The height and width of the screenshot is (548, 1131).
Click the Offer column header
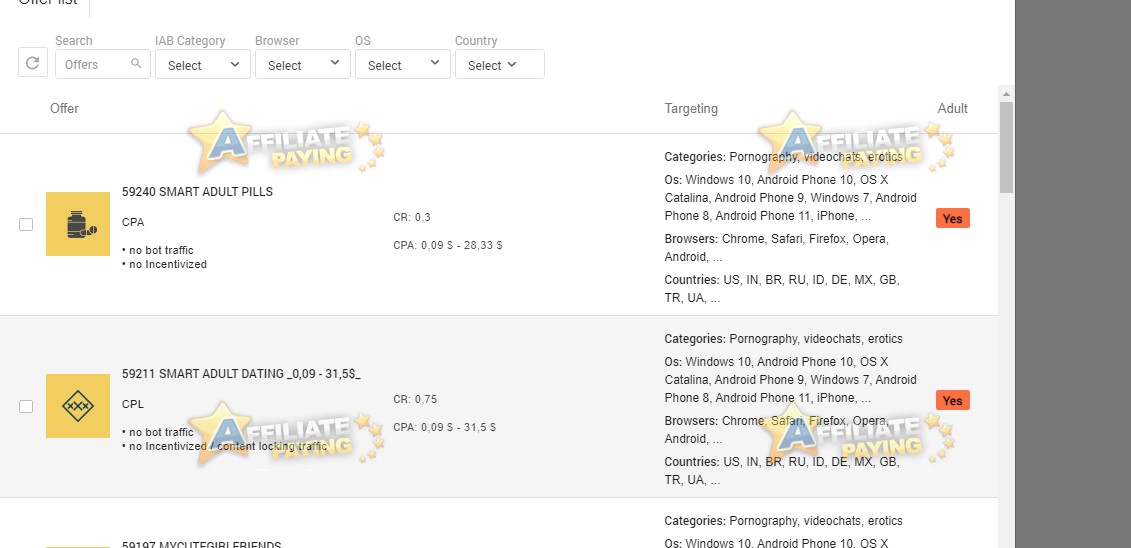64,108
